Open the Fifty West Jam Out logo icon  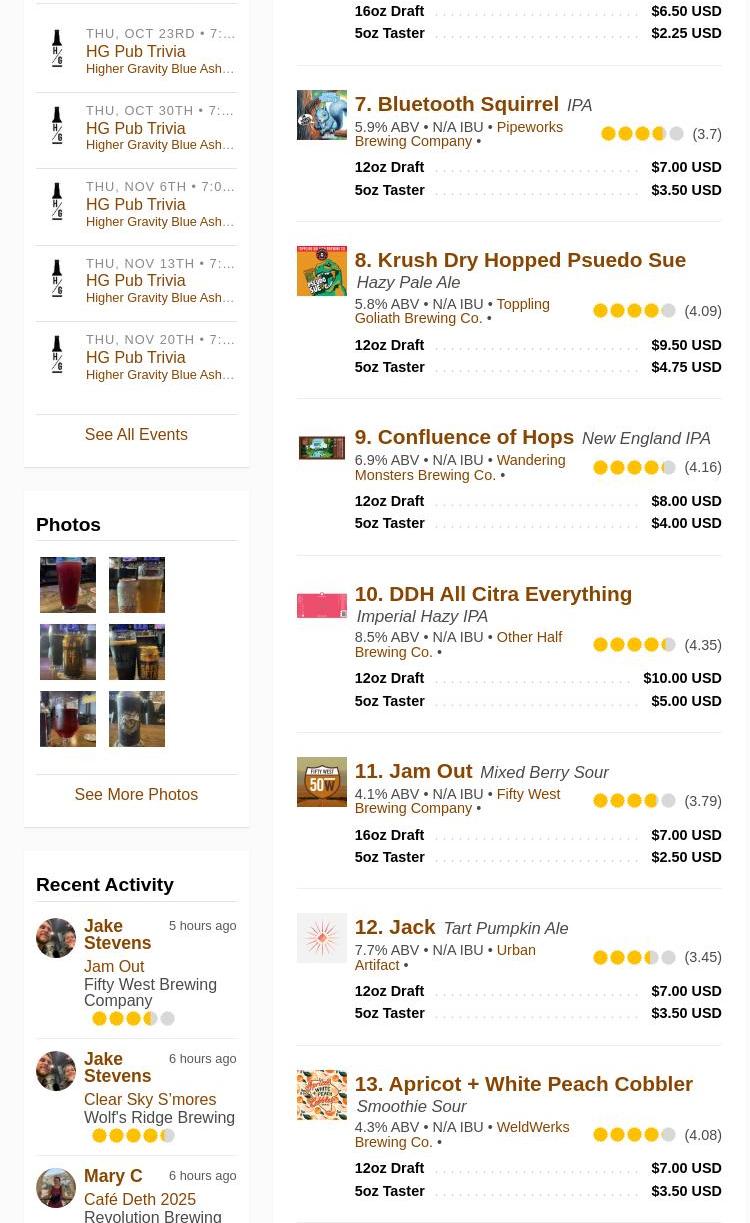(x=321, y=782)
